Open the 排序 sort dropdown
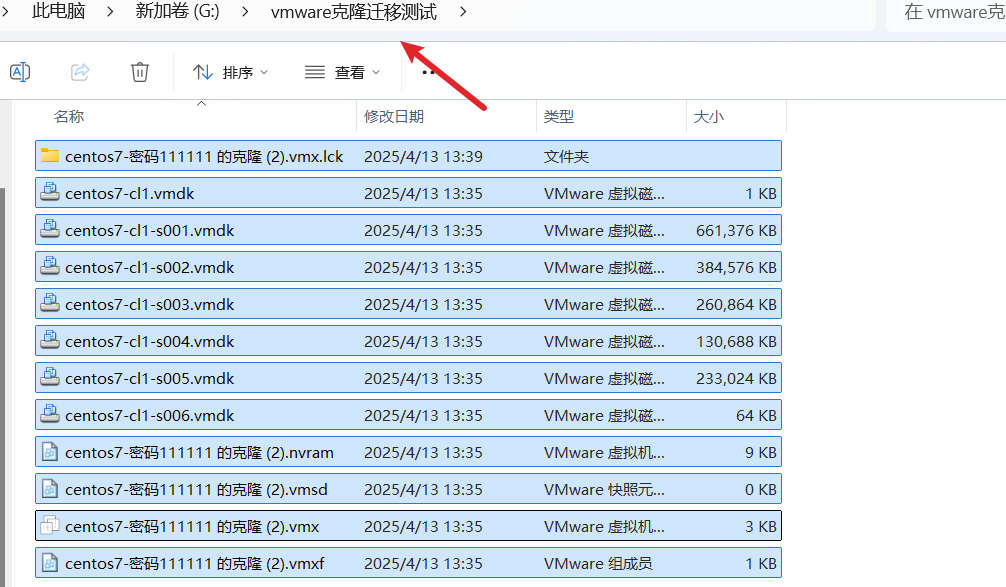1006x587 pixels. coord(230,72)
